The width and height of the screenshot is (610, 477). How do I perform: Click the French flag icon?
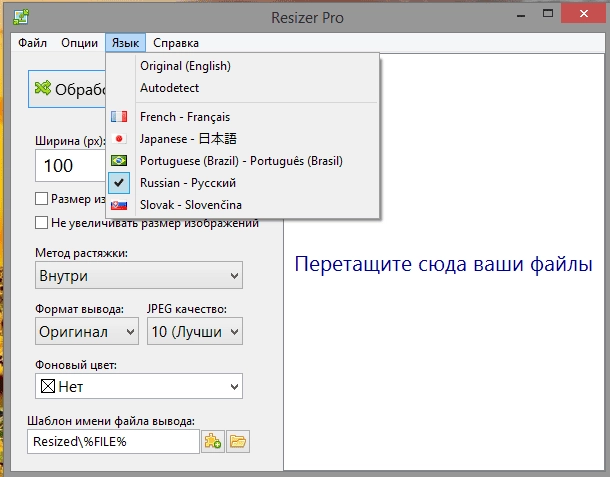[119, 116]
